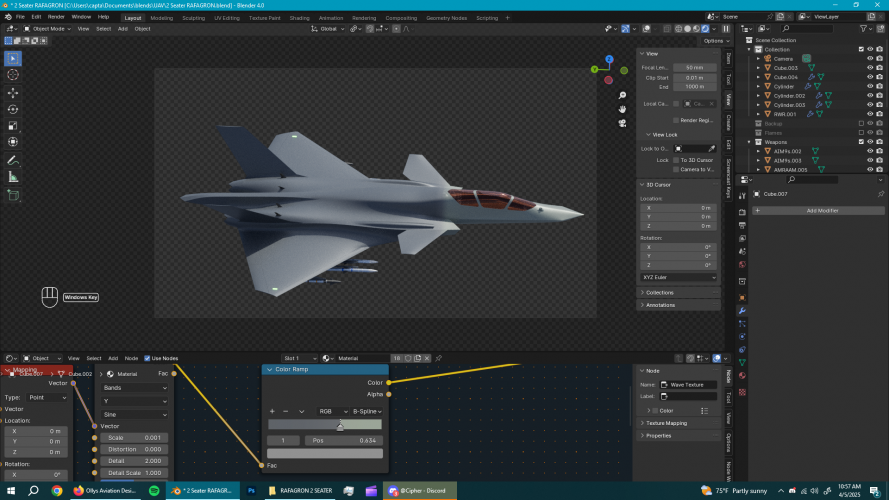Open Photoshop from the taskbar
889x500 pixels.
[251, 490]
